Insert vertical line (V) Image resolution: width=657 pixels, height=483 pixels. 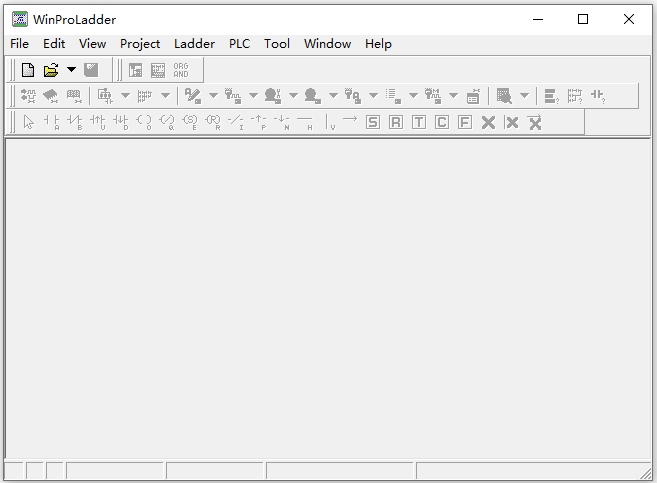(x=330, y=122)
